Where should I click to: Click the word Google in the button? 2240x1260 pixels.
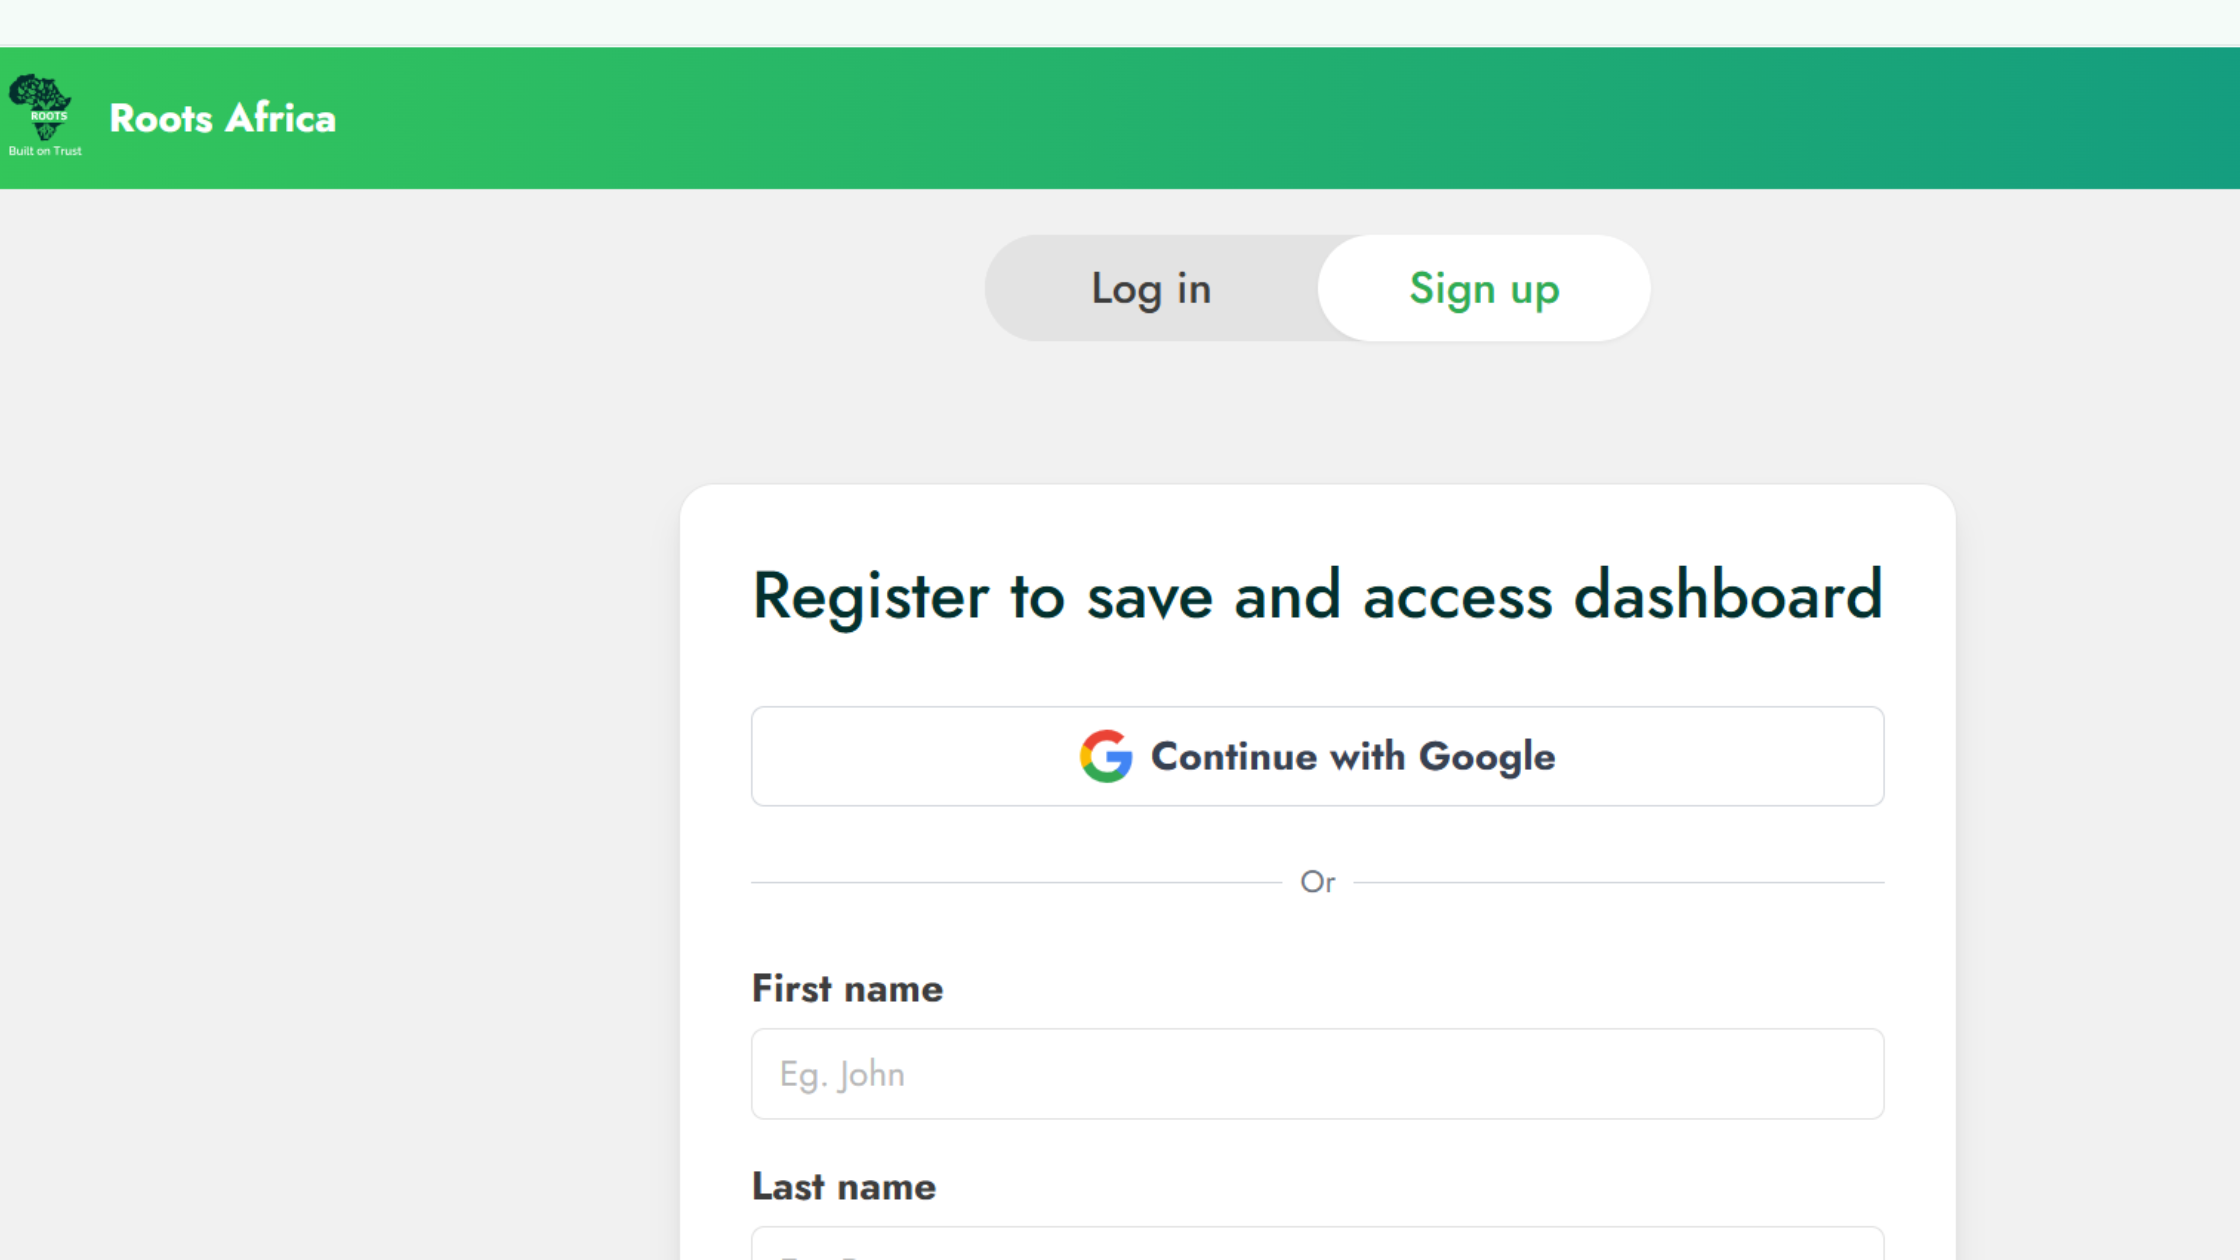tap(1487, 757)
